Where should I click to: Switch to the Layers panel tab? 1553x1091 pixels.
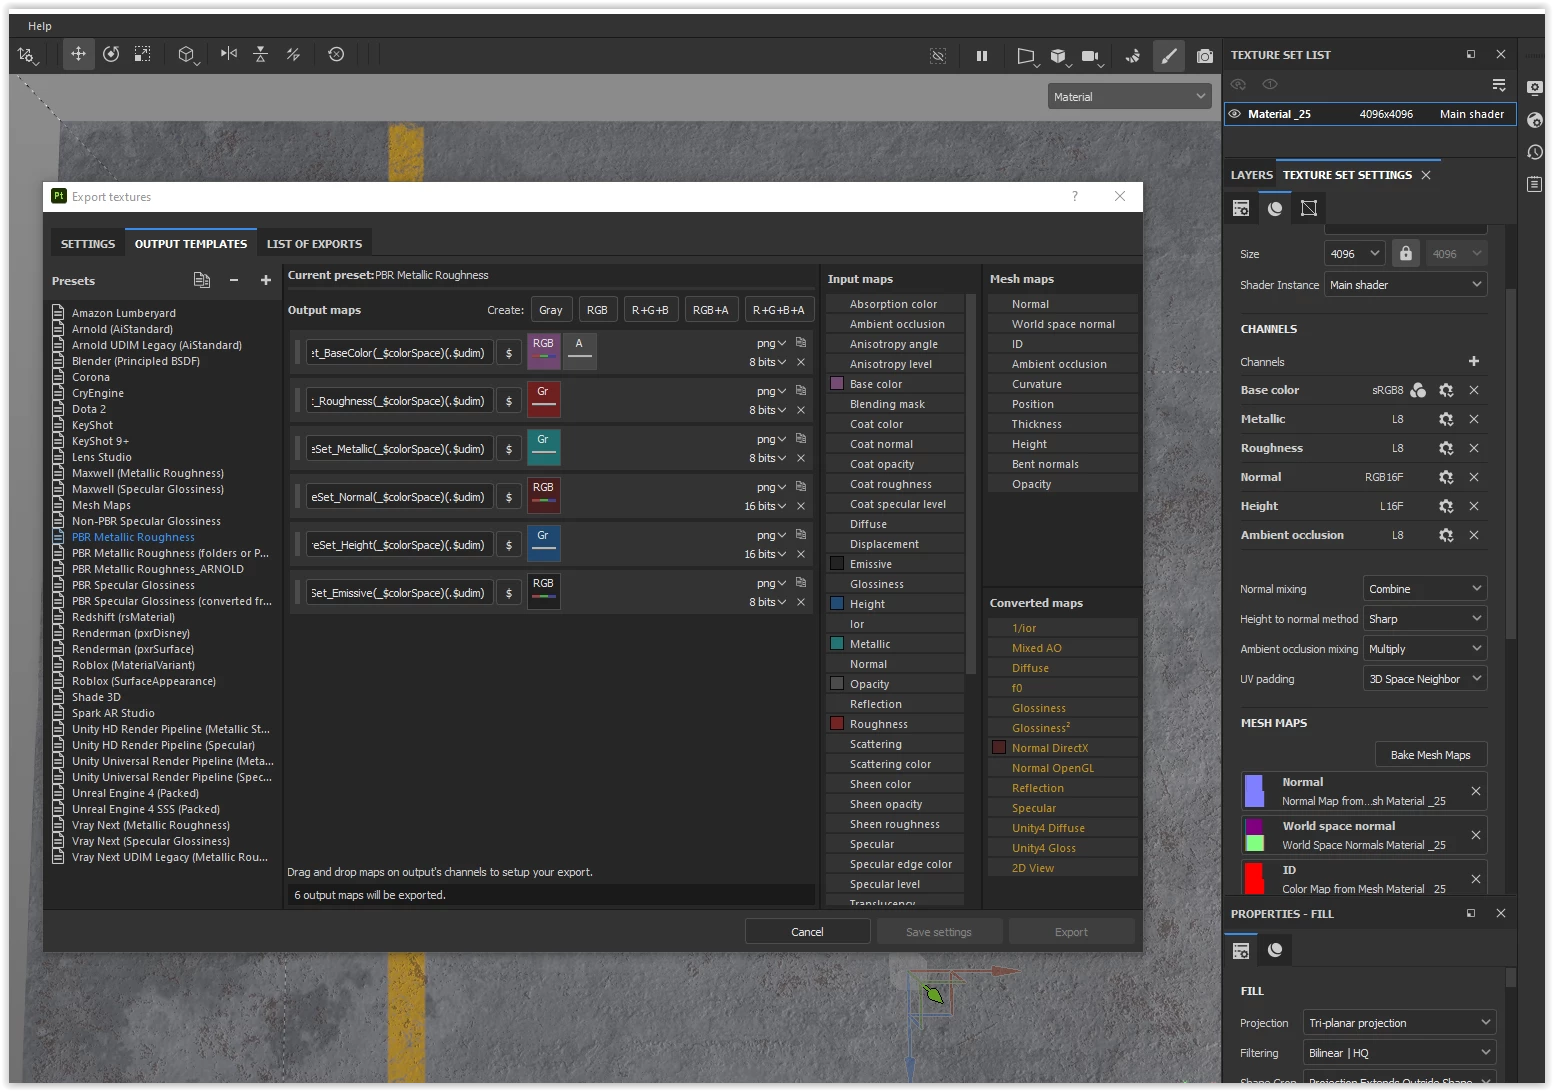pyautogui.click(x=1251, y=175)
